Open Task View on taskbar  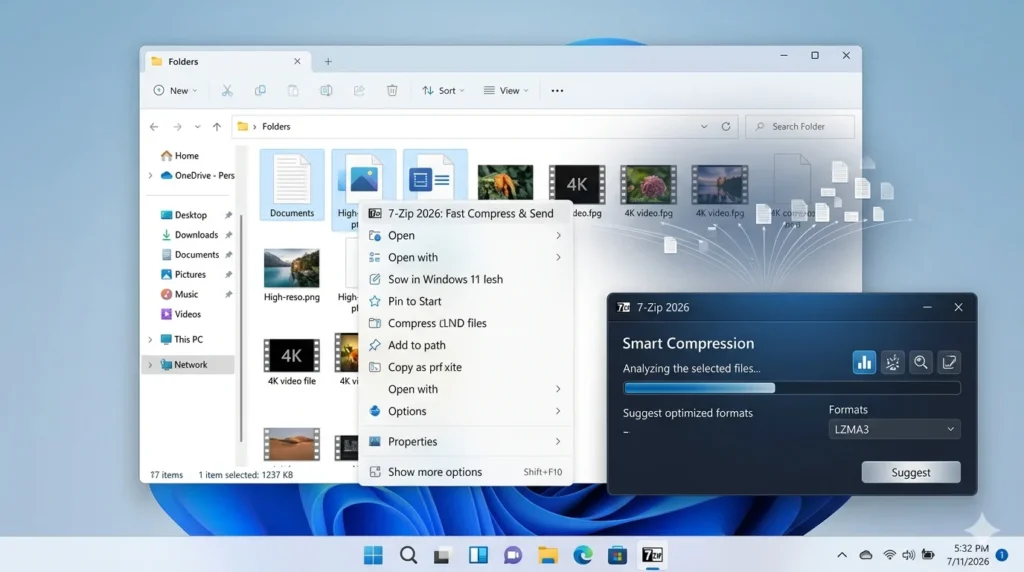(442, 555)
